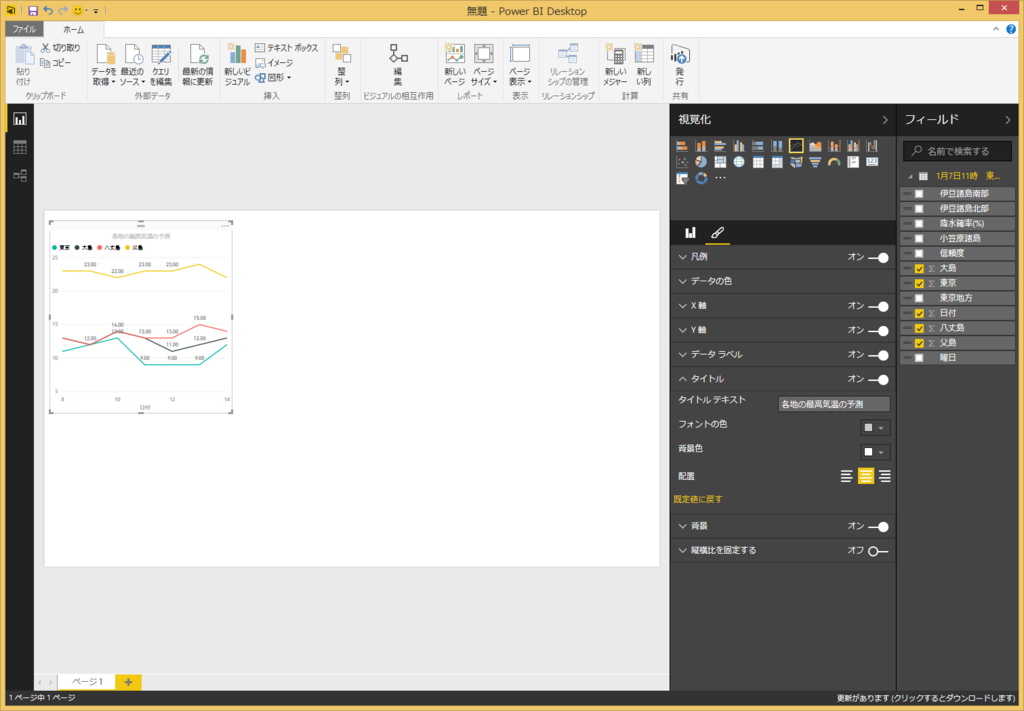Expand the データの色 section
1024x711 pixels.
(x=682, y=281)
